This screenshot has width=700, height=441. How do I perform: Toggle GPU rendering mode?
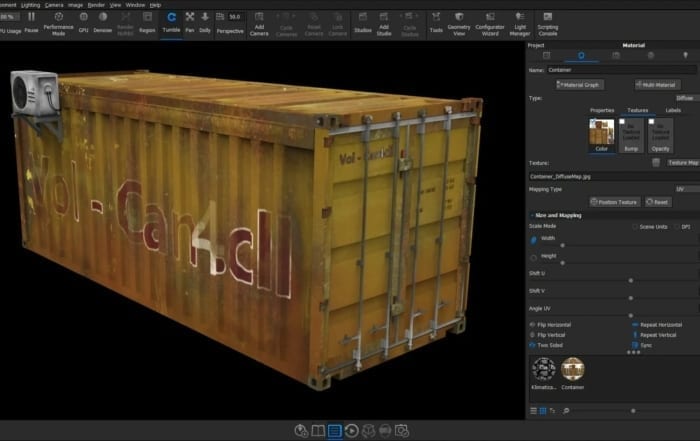click(x=83, y=22)
